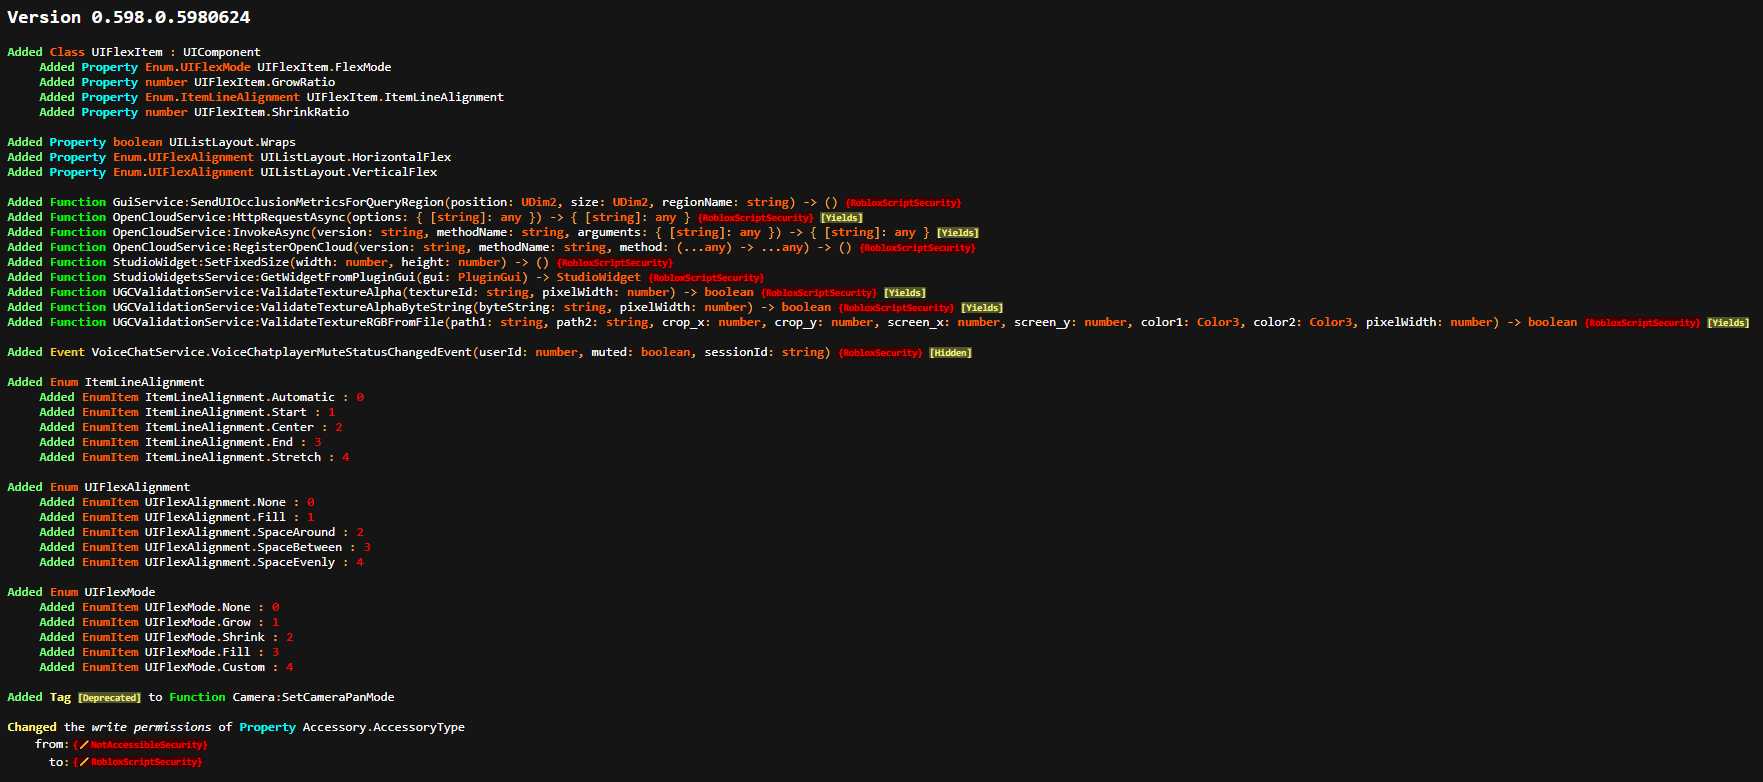Click the RobloxScriptSecurity tag on the SetFixedSize row
The height and width of the screenshot is (782, 1763).
click(615, 263)
